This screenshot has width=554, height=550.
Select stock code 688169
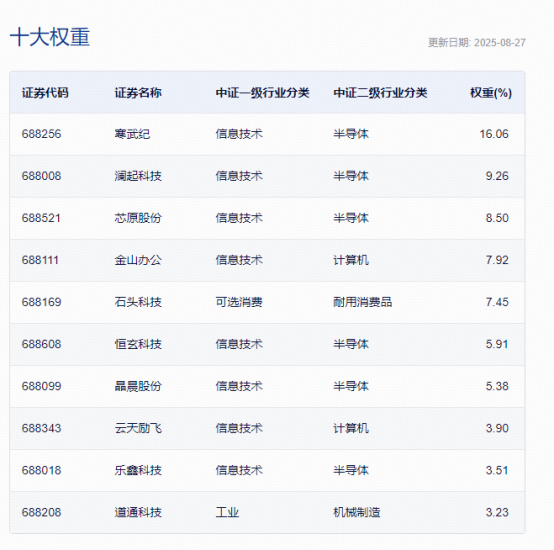(x=41, y=302)
